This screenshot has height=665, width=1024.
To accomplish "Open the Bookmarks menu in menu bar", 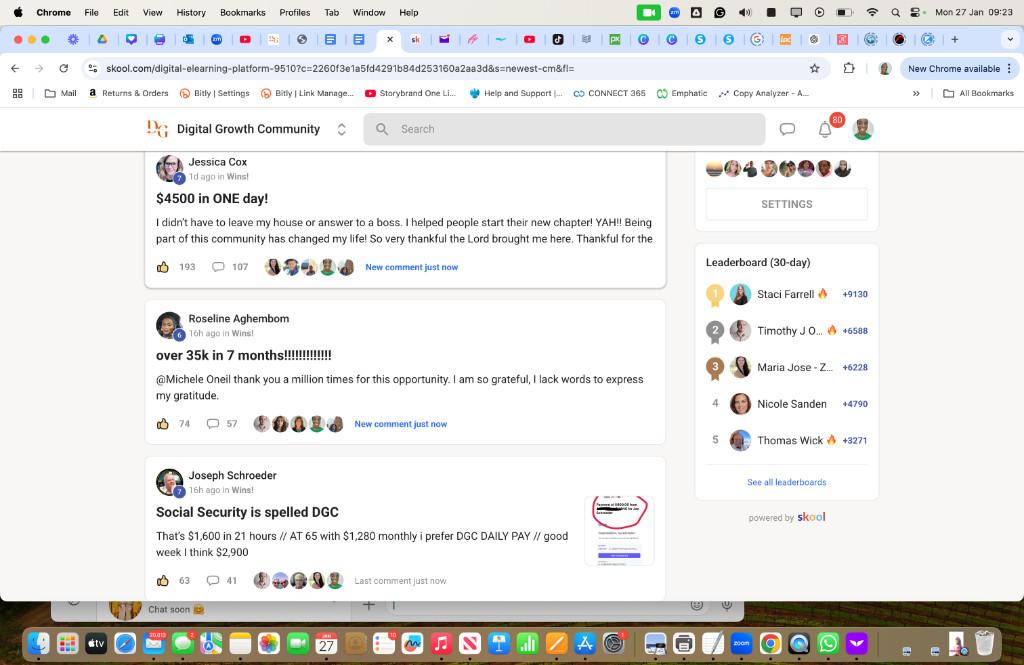I will pos(242,12).
